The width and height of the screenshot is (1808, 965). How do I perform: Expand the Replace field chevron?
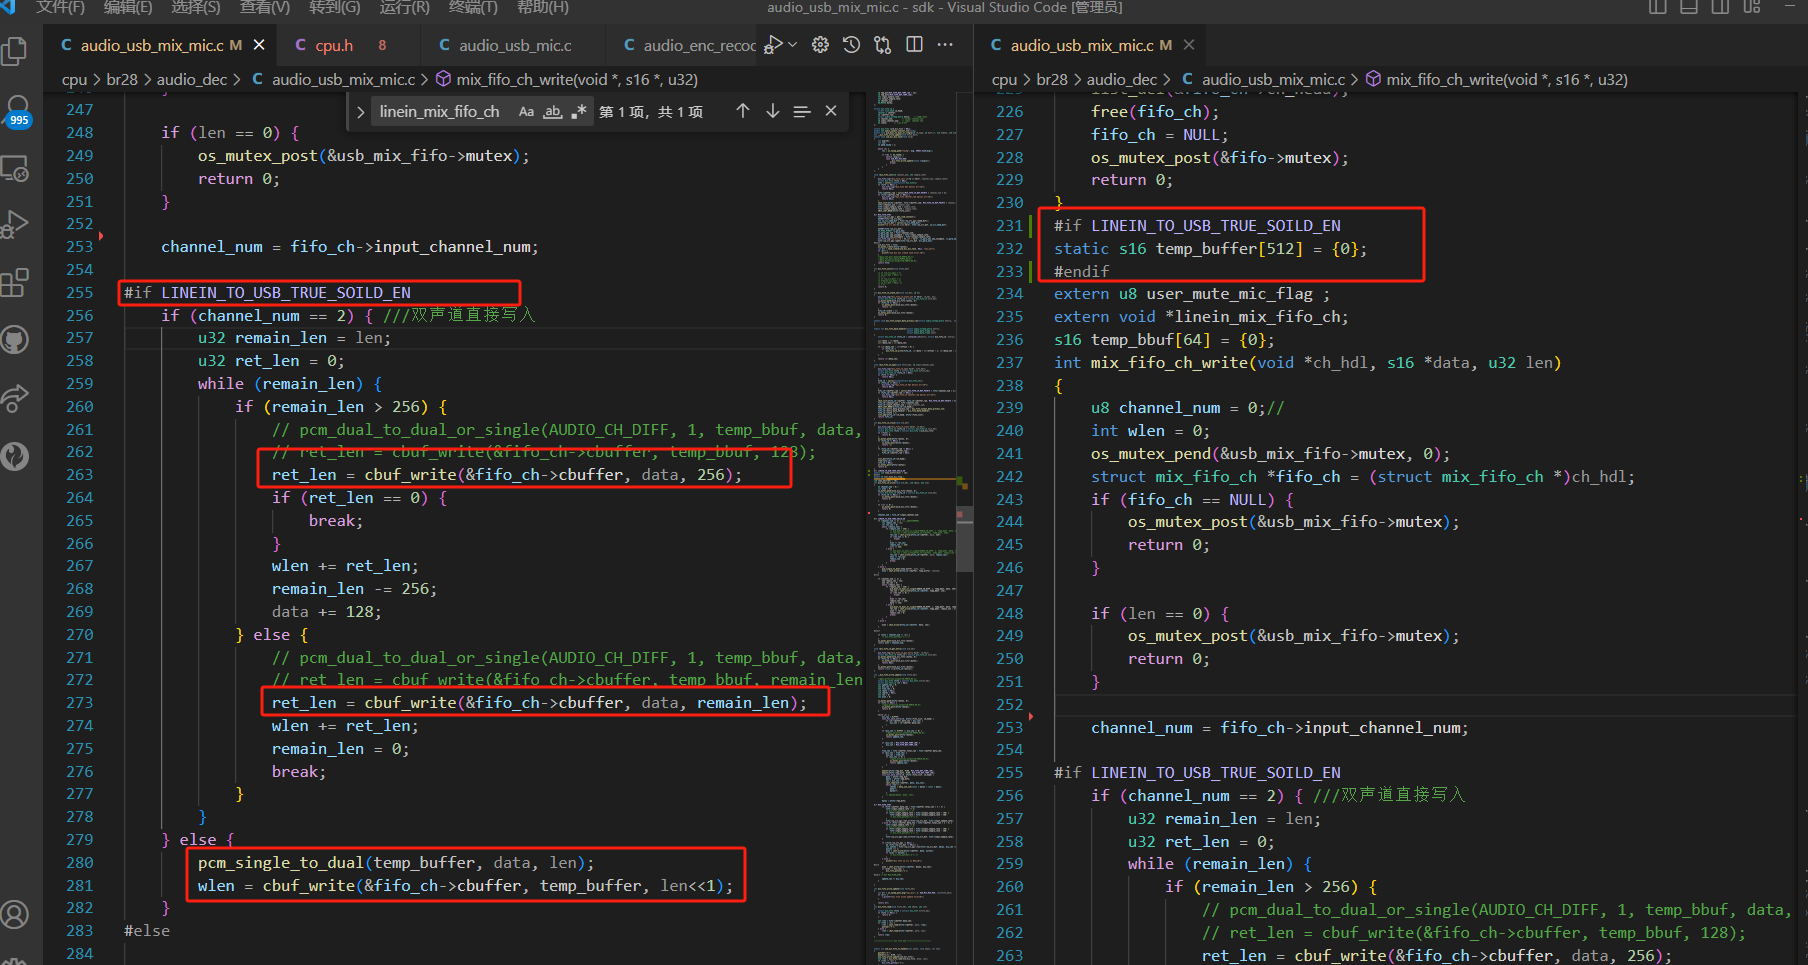[x=360, y=112]
